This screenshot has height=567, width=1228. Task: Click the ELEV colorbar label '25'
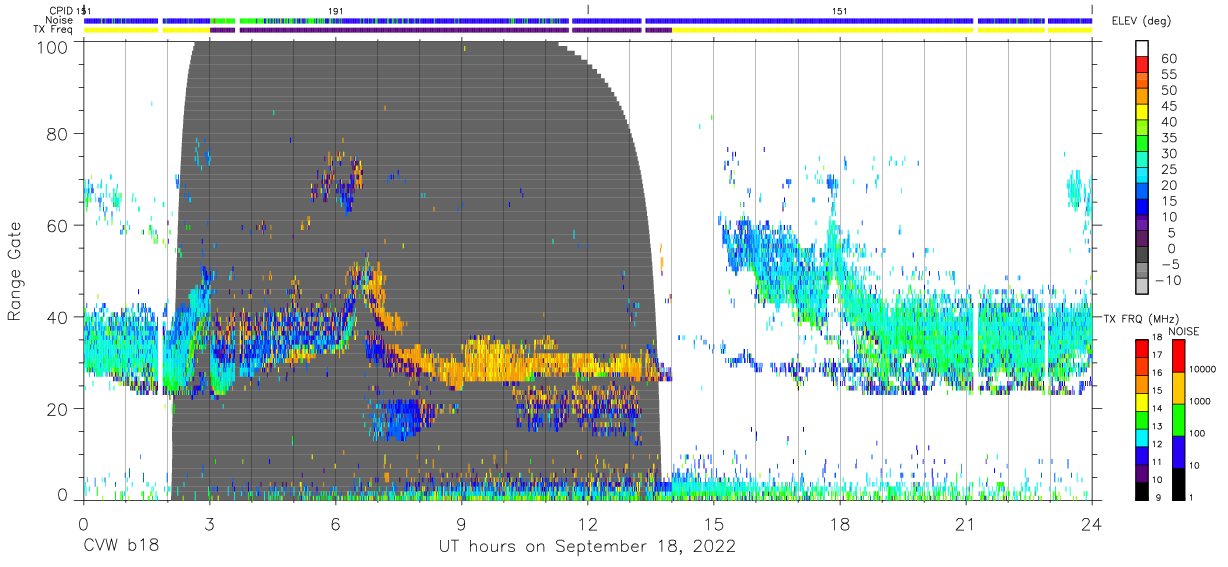tap(1167, 169)
